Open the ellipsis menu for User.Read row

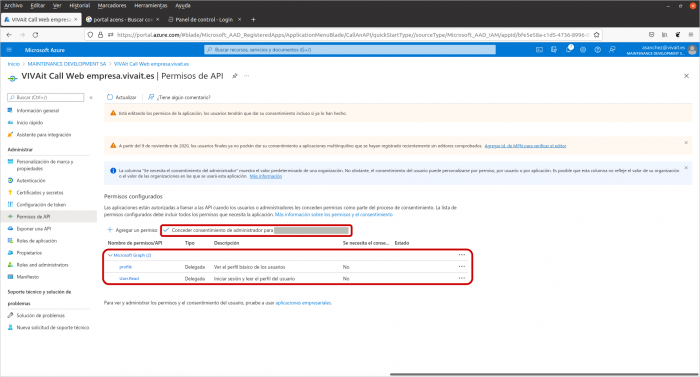tap(462, 278)
